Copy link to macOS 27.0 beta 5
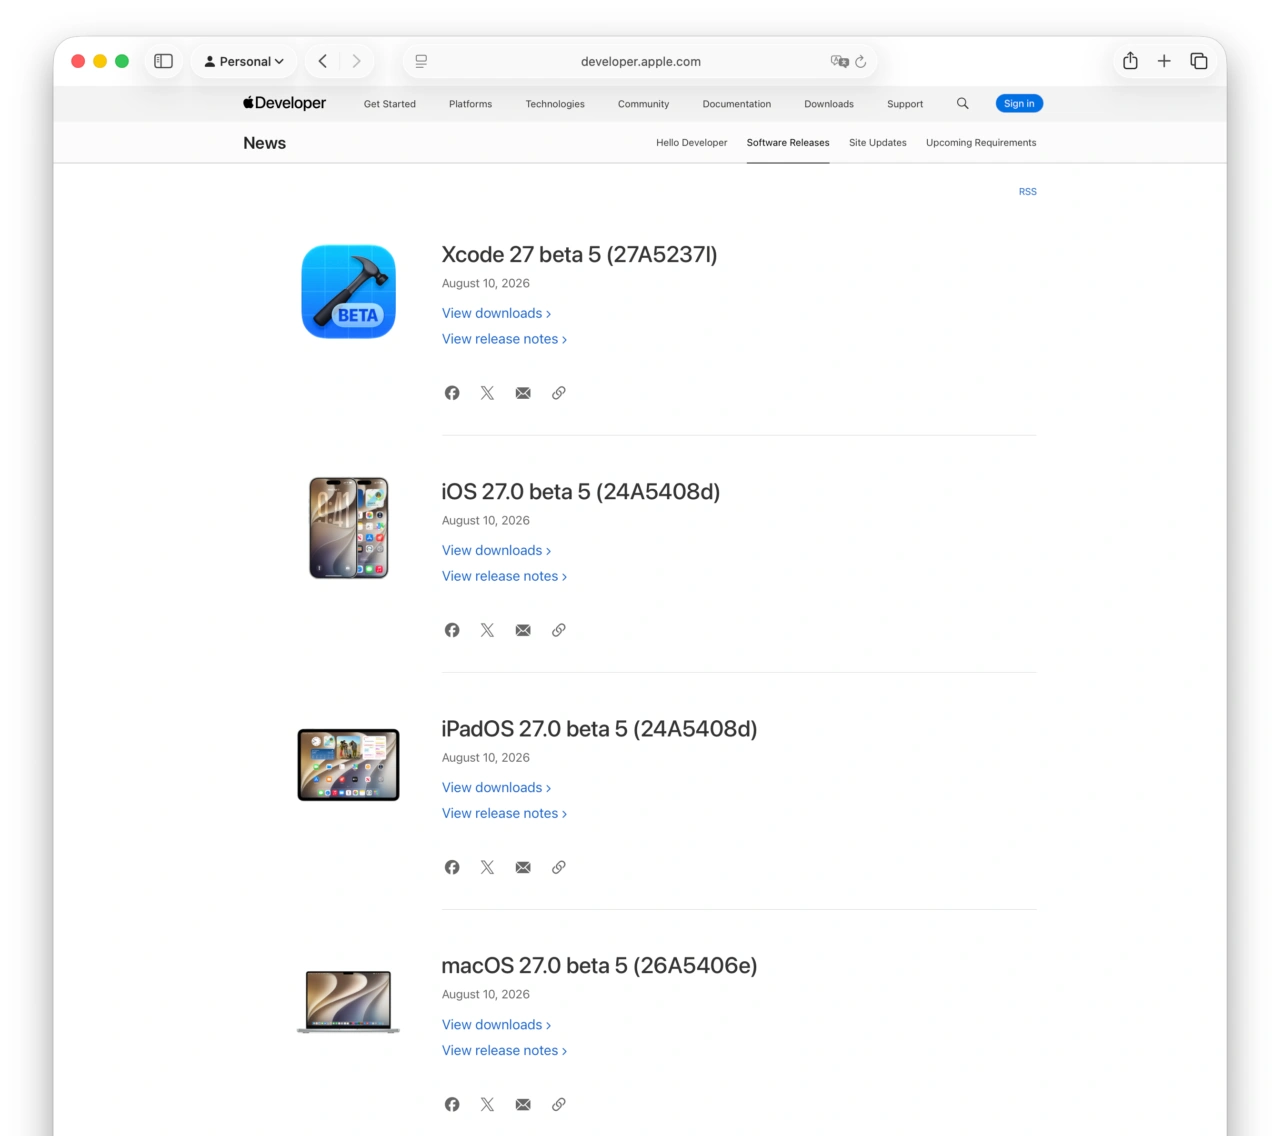Screen dimensions: 1280x1136 (x=559, y=1104)
